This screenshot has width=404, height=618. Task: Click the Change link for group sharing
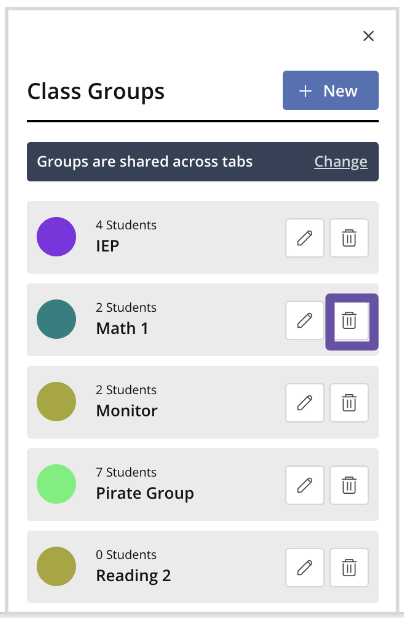click(x=341, y=162)
